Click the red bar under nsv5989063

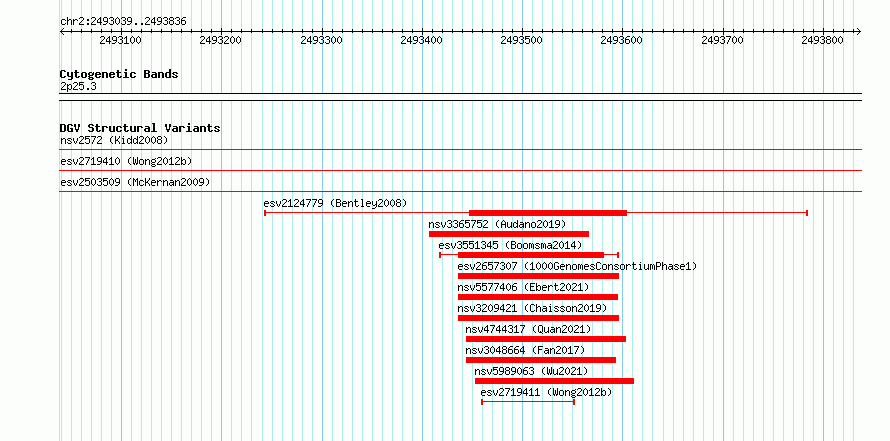(555, 381)
